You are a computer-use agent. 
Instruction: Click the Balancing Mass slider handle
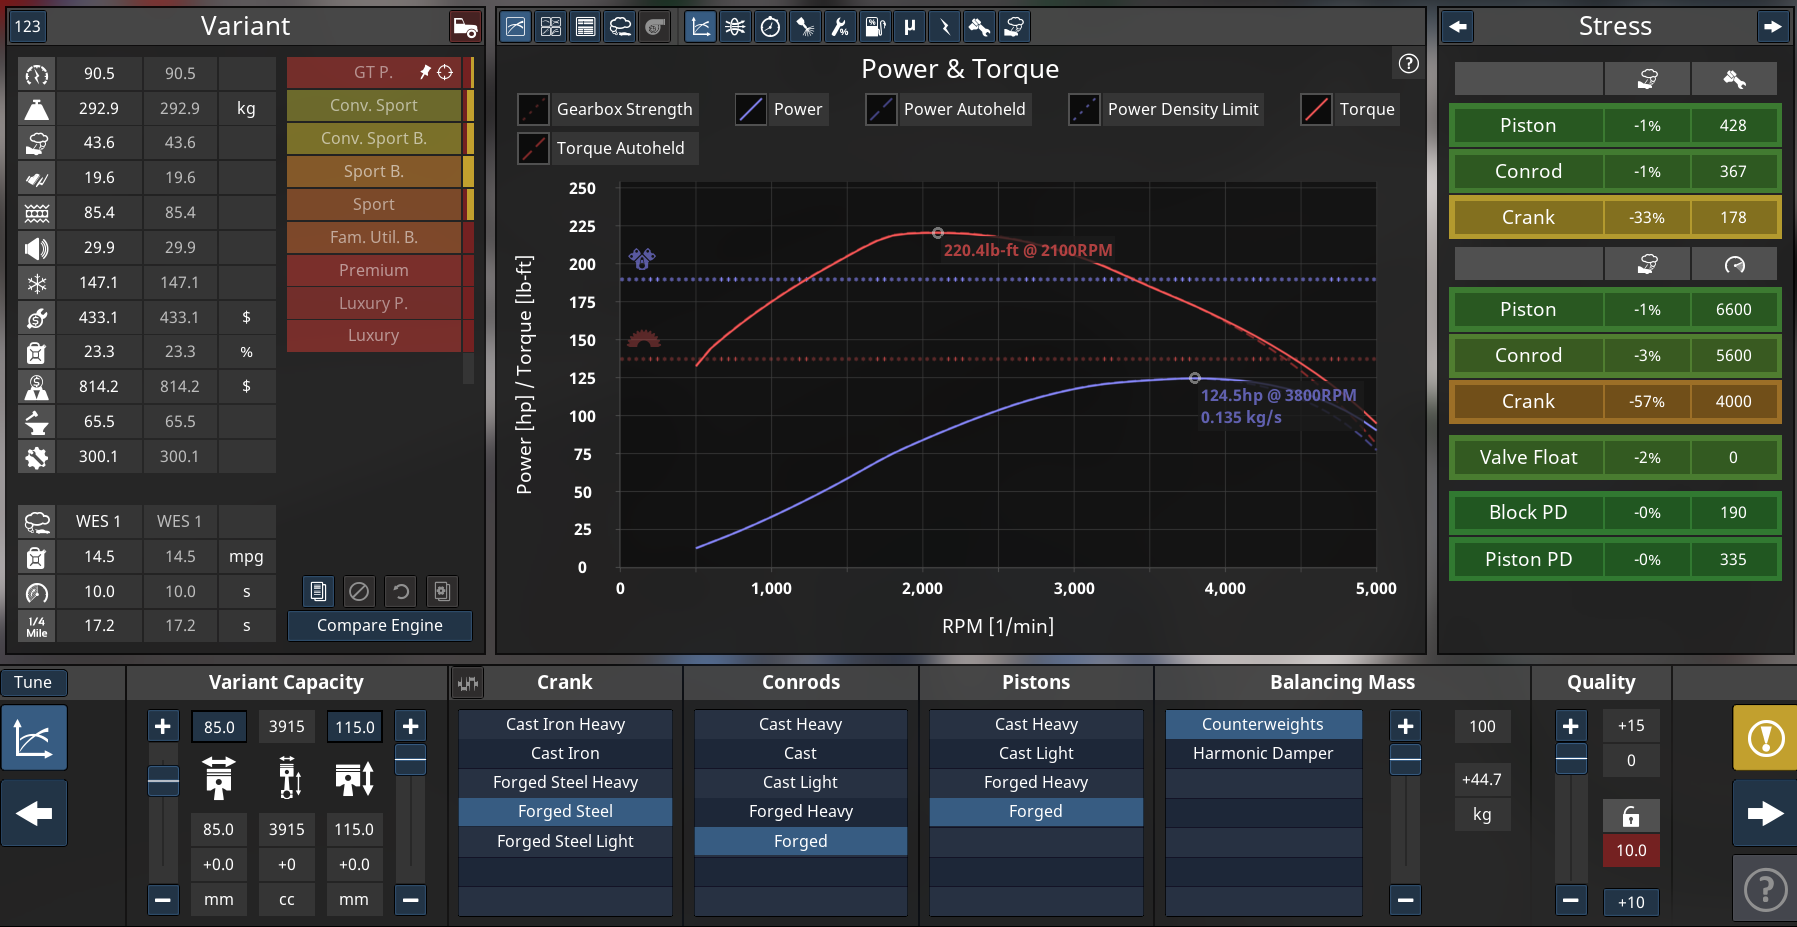(1405, 760)
